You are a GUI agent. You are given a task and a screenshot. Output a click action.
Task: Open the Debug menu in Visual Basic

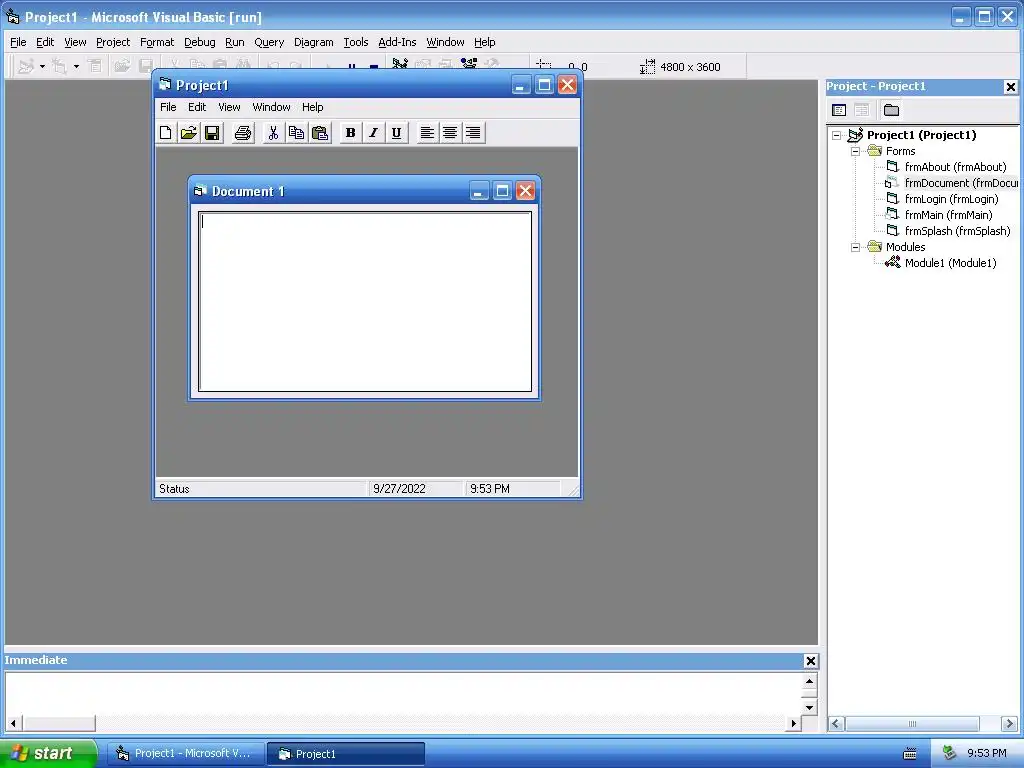[x=199, y=42]
